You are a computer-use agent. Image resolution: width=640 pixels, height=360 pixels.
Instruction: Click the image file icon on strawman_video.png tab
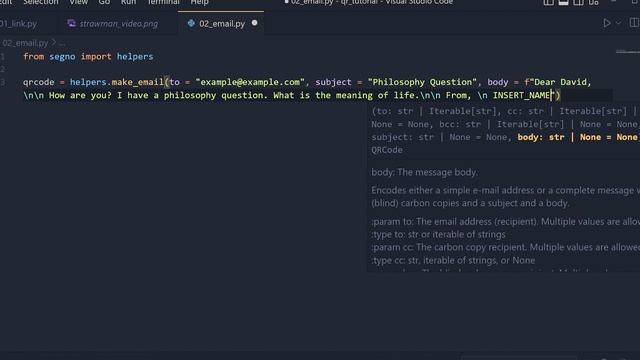pyautogui.click(x=71, y=23)
